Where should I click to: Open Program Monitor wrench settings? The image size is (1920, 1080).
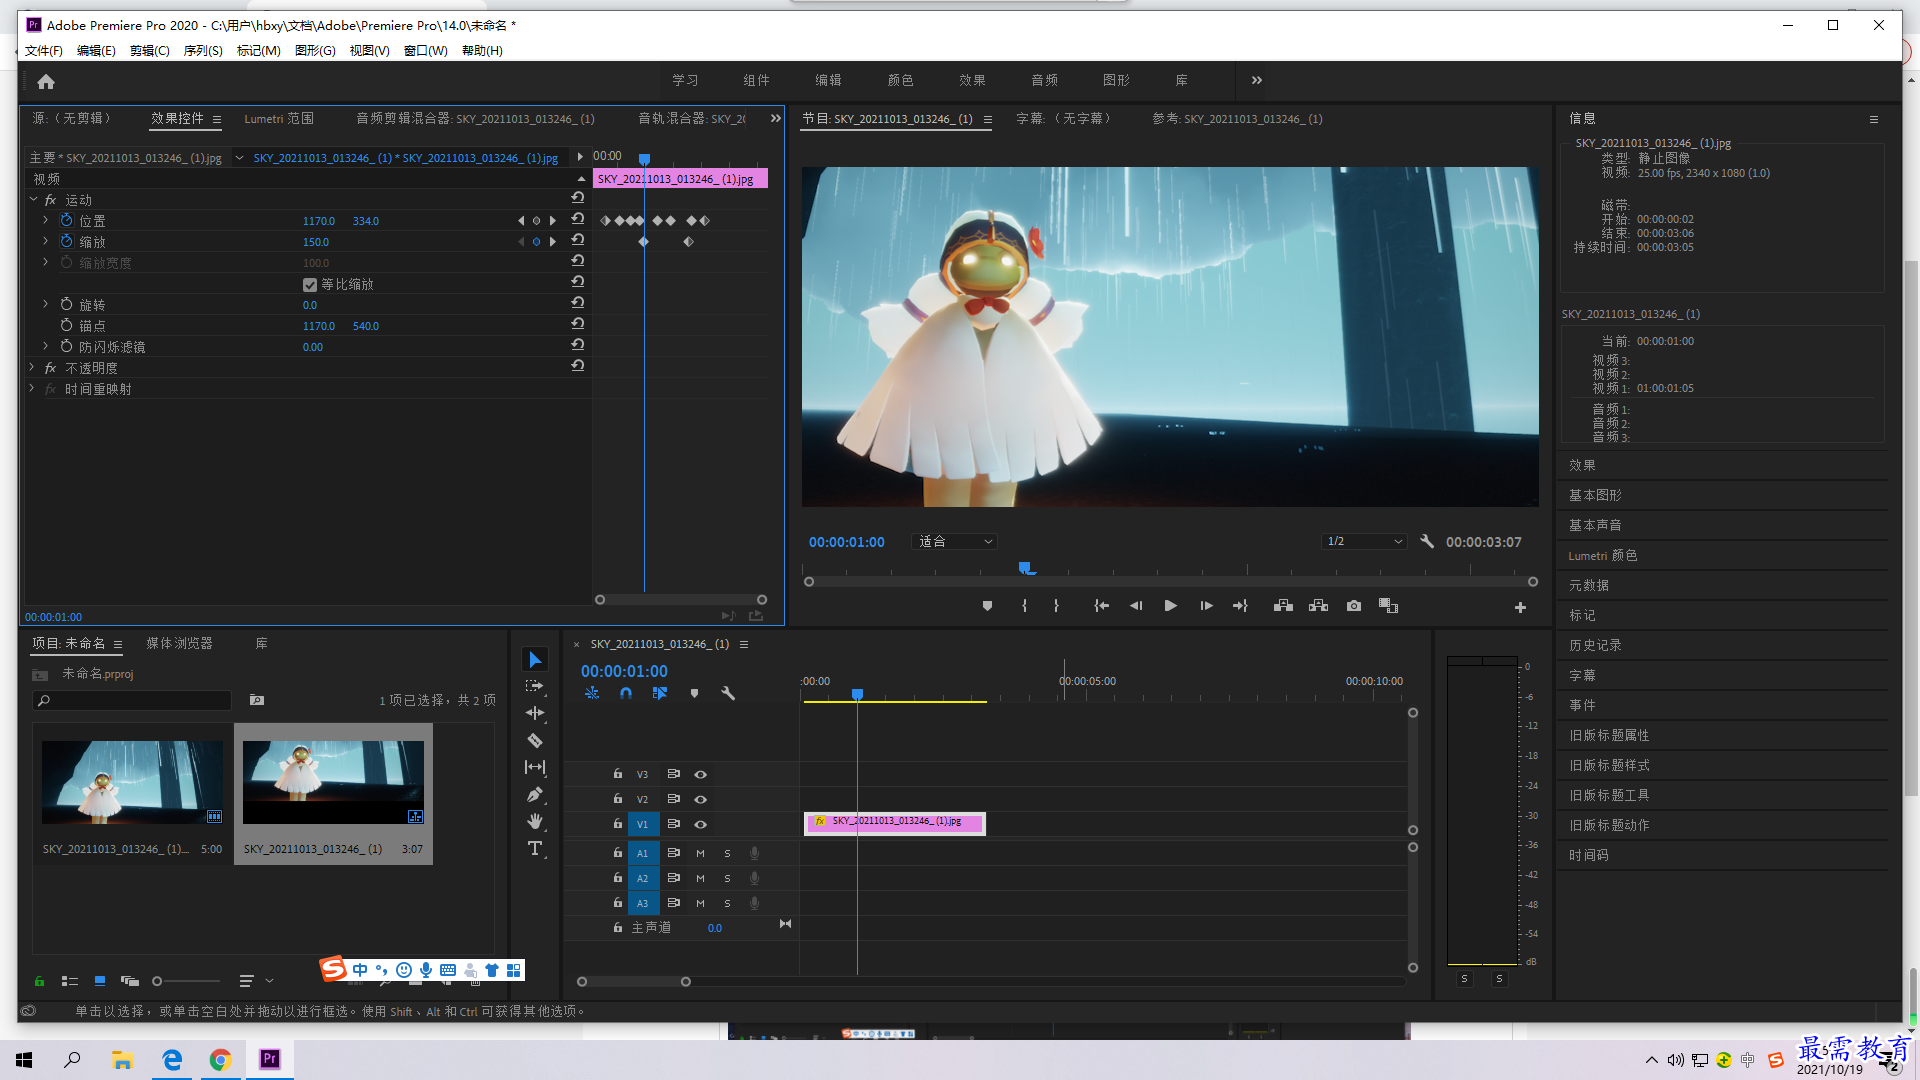[1427, 541]
